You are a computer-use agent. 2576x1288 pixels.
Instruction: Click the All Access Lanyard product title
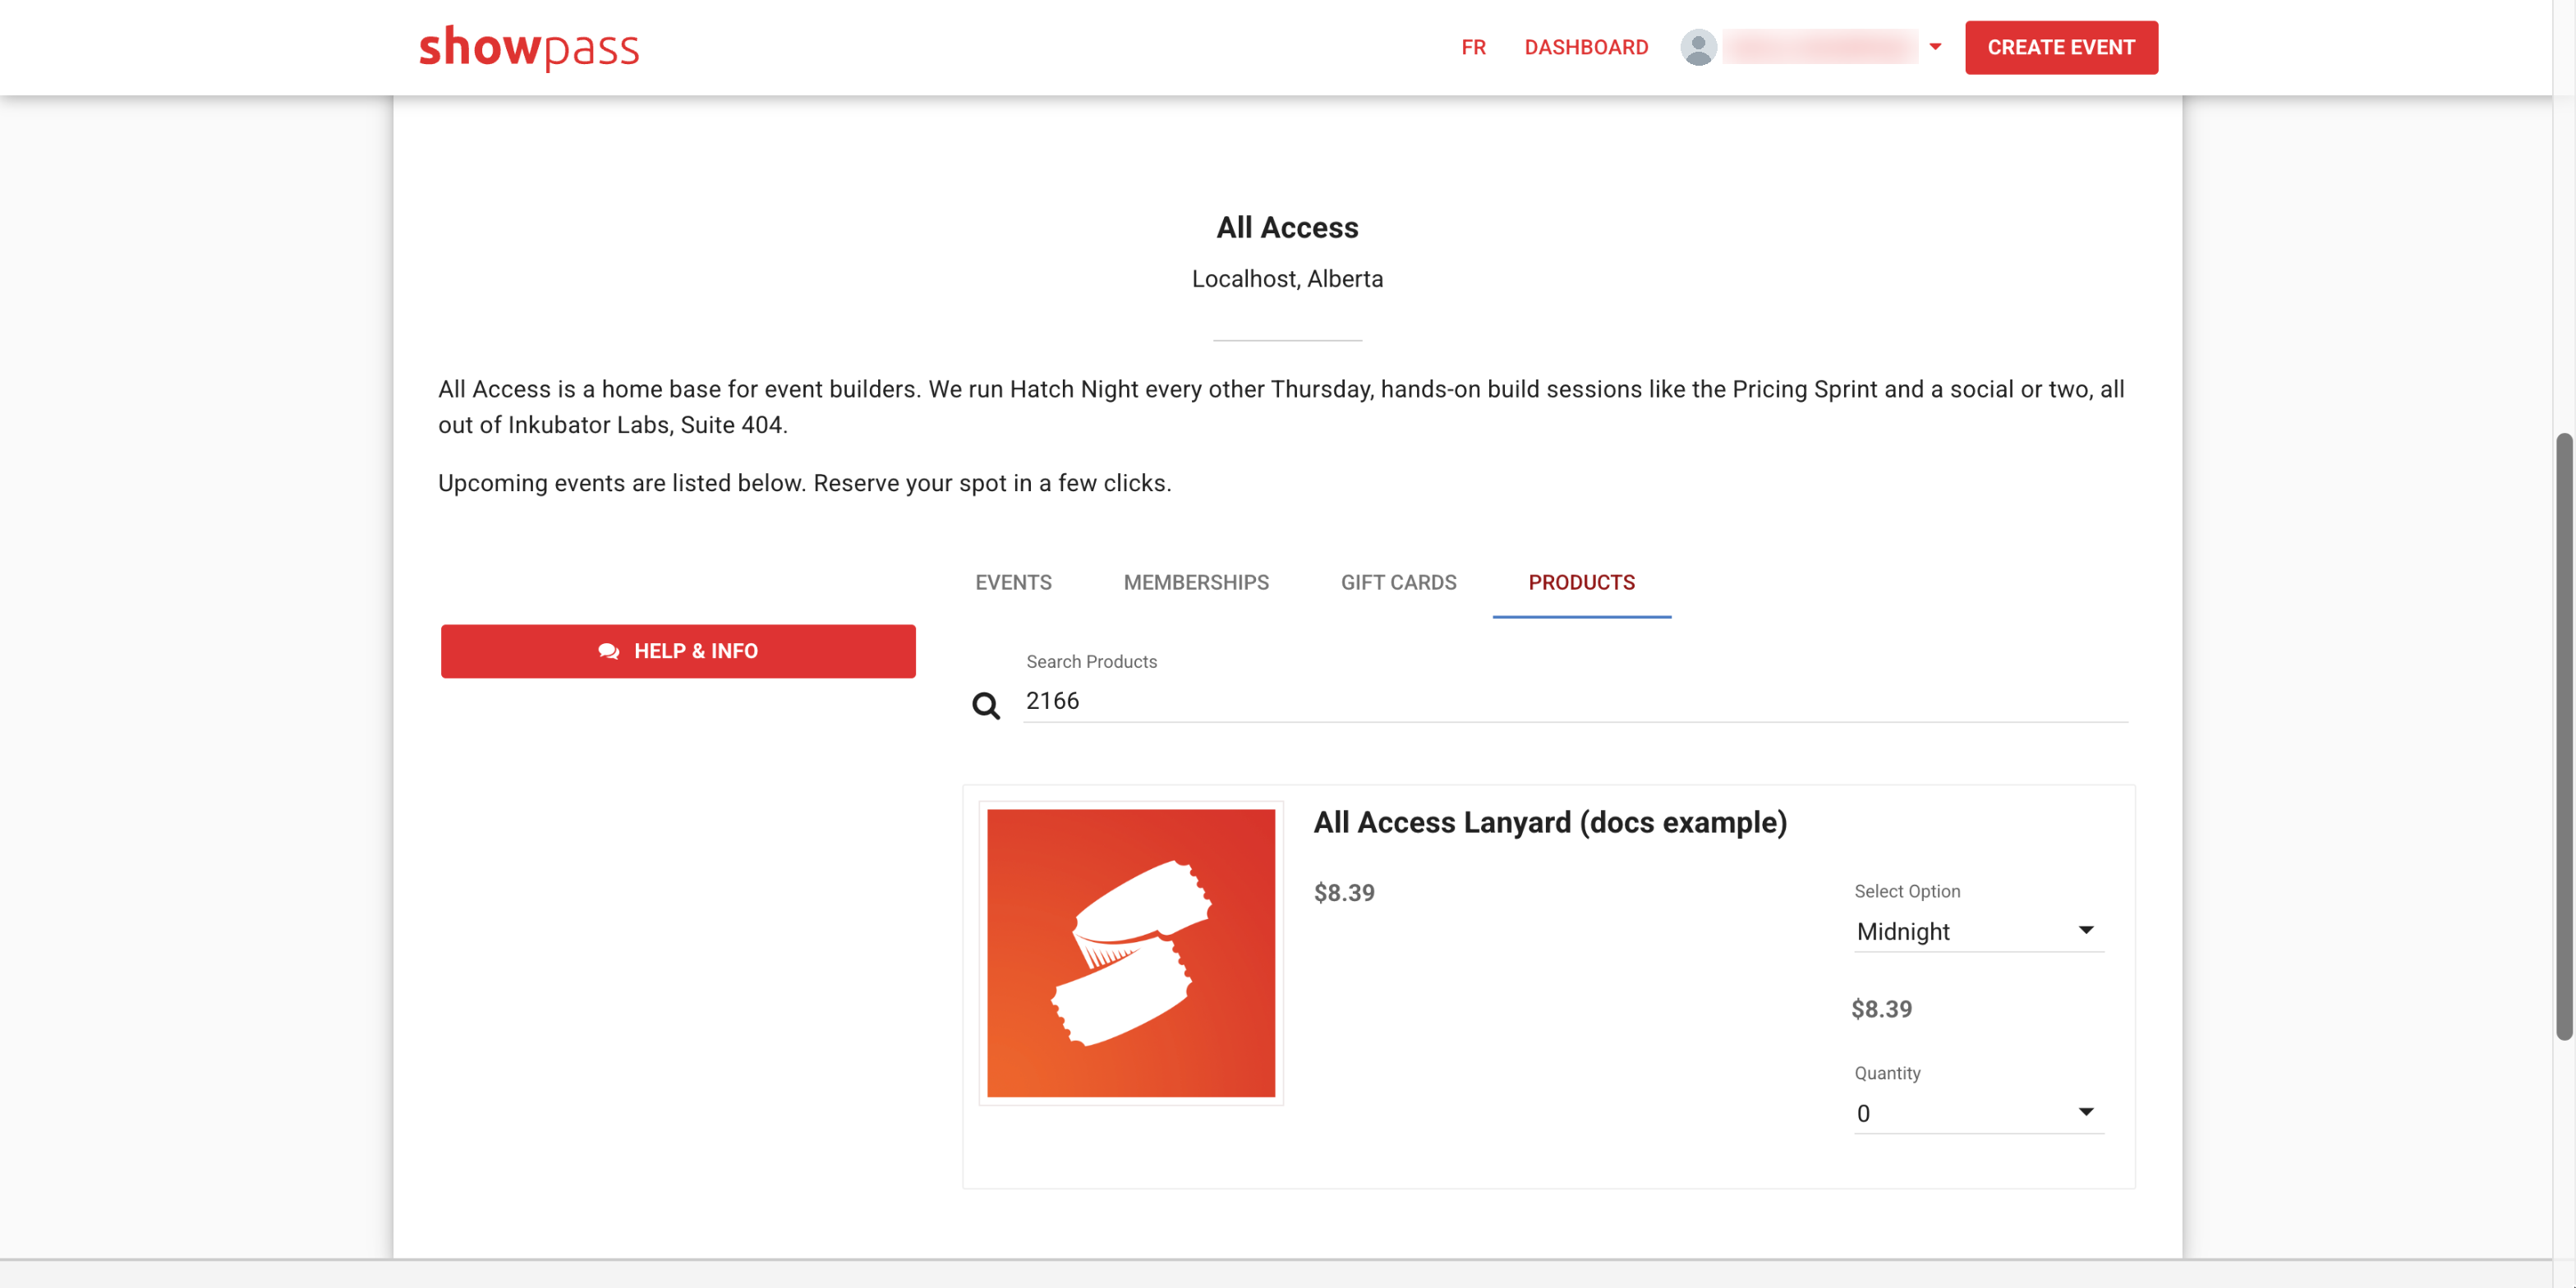pos(1550,822)
